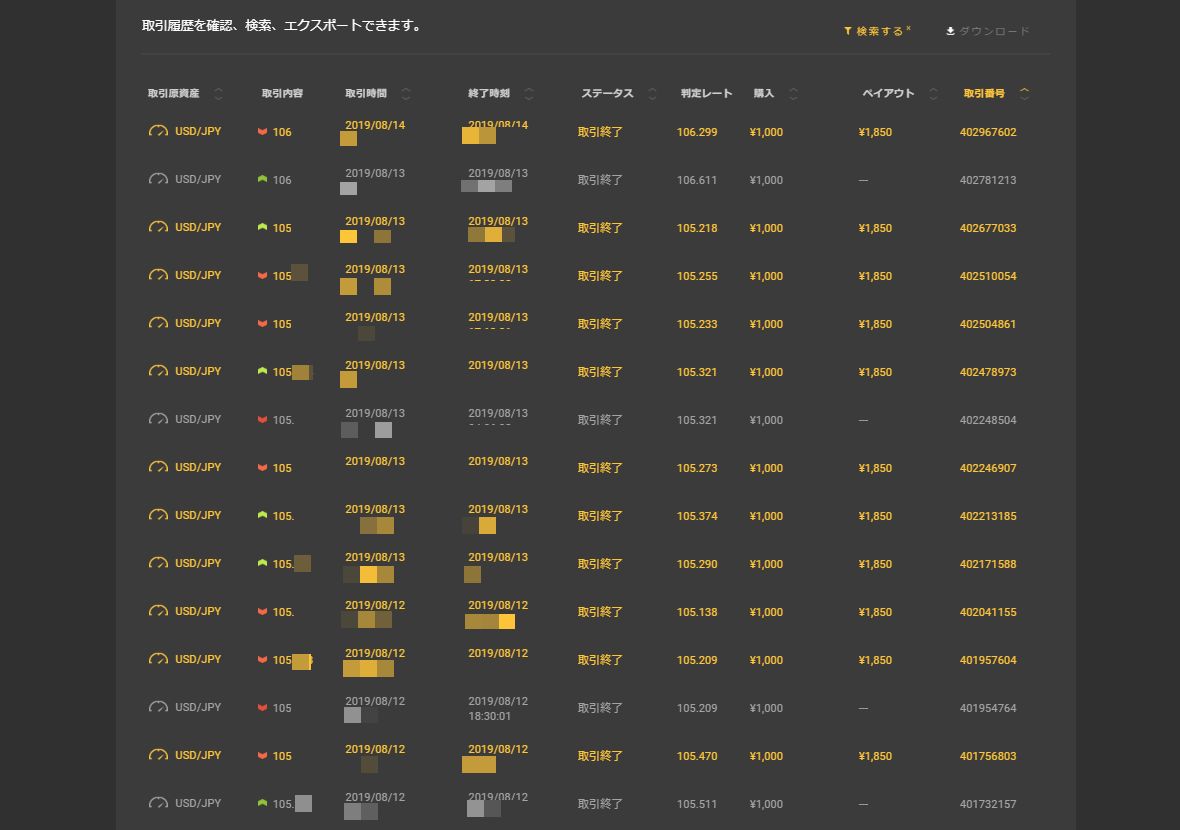The height and width of the screenshot is (830, 1180).
Task: Click gauge icon in row 402967602
Action: (x=158, y=131)
